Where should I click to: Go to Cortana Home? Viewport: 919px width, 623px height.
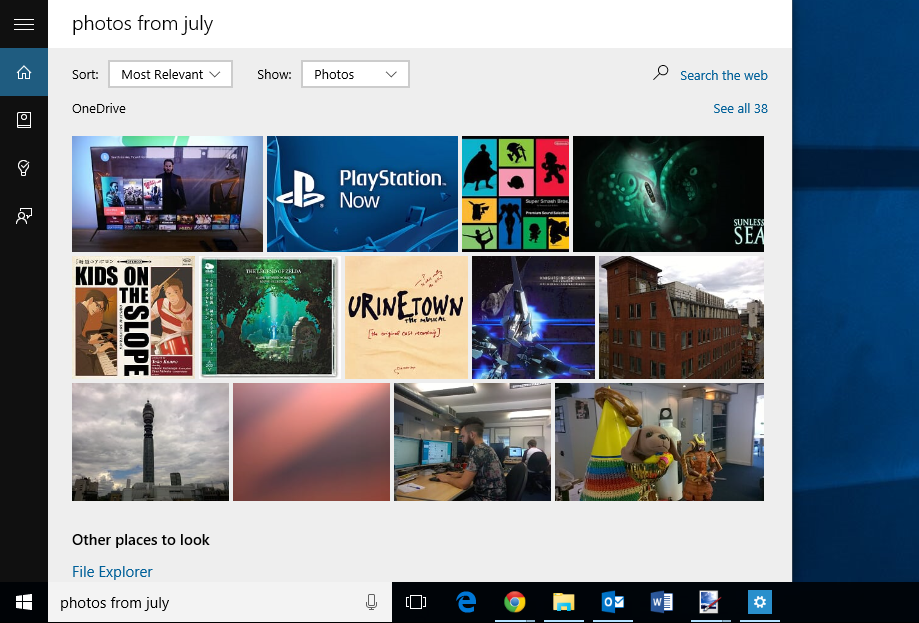(23, 72)
